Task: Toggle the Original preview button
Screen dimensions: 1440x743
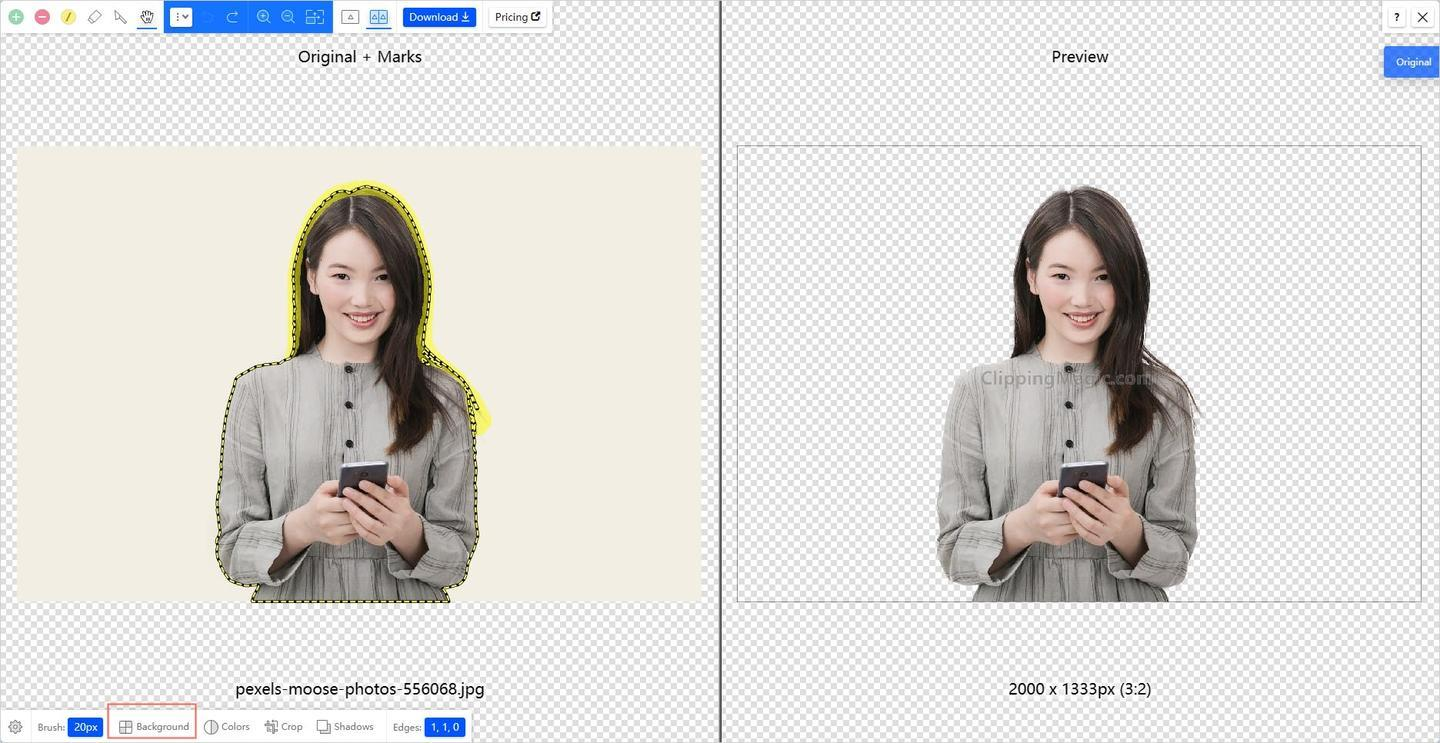Action: click(x=1412, y=62)
